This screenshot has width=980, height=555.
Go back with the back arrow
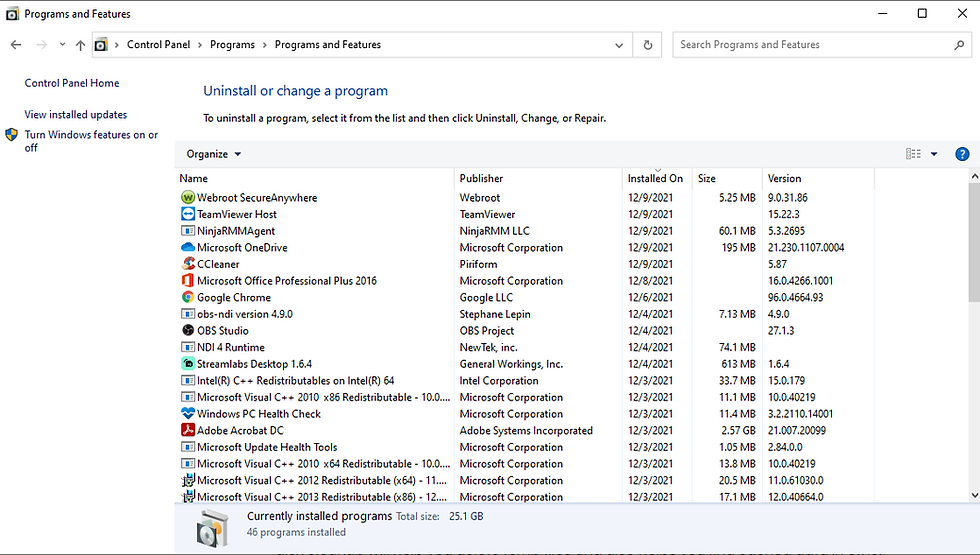click(16, 45)
